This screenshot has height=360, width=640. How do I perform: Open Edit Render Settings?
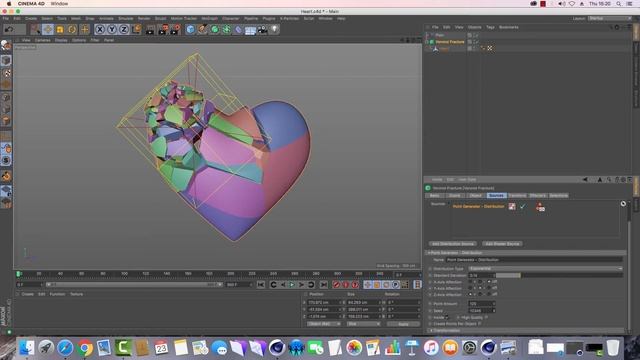176,29
